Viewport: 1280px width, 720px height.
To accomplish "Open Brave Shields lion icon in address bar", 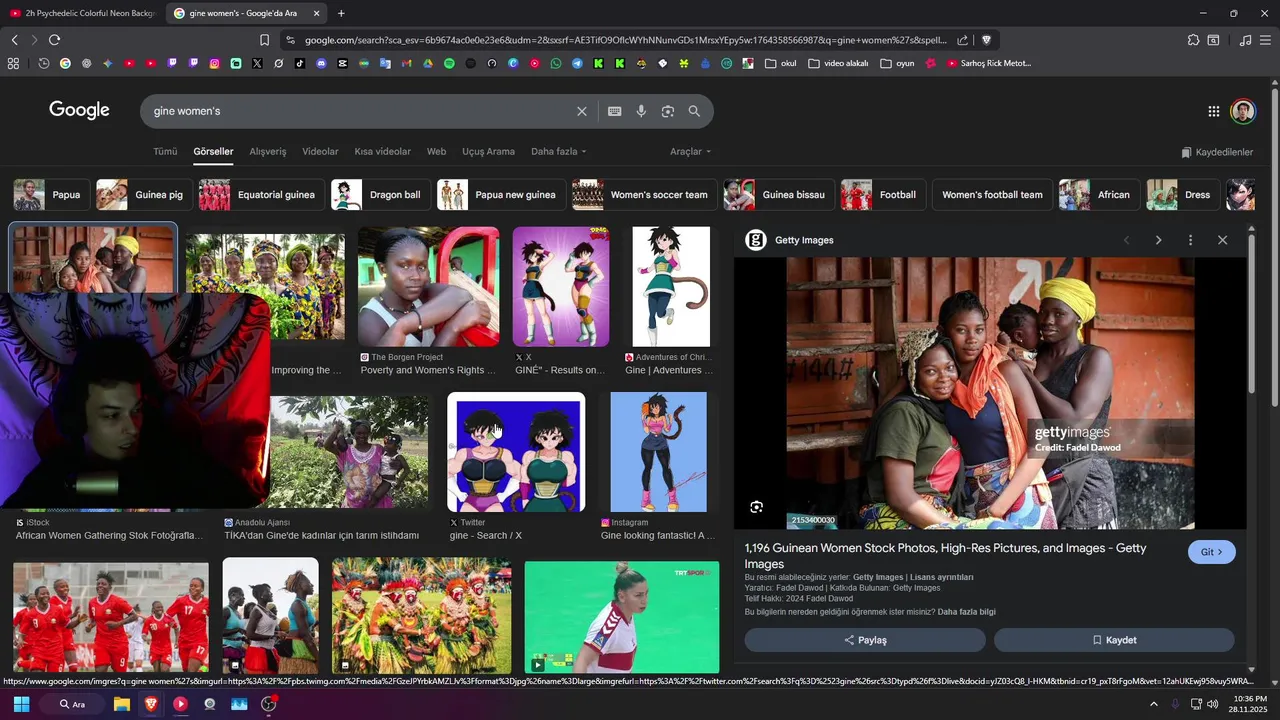I will tap(986, 40).
